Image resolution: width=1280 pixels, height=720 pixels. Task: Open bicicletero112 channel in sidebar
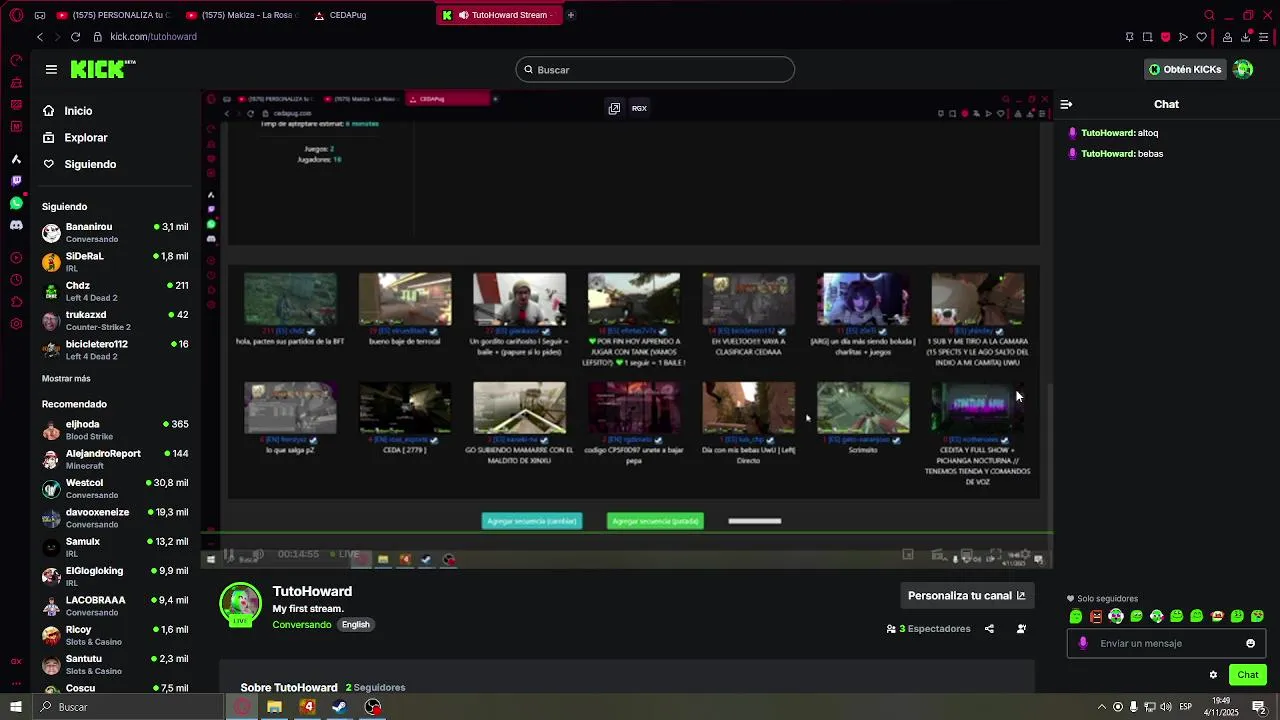coord(115,349)
